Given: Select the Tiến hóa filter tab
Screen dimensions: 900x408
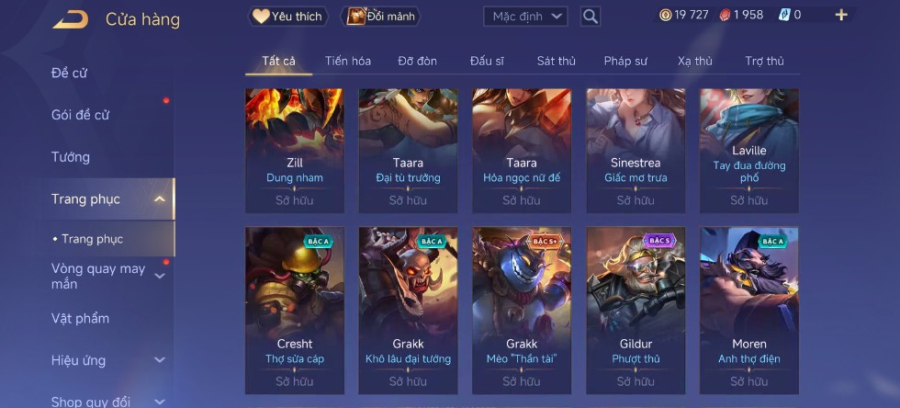Looking at the screenshot, I should pos(348,61).
